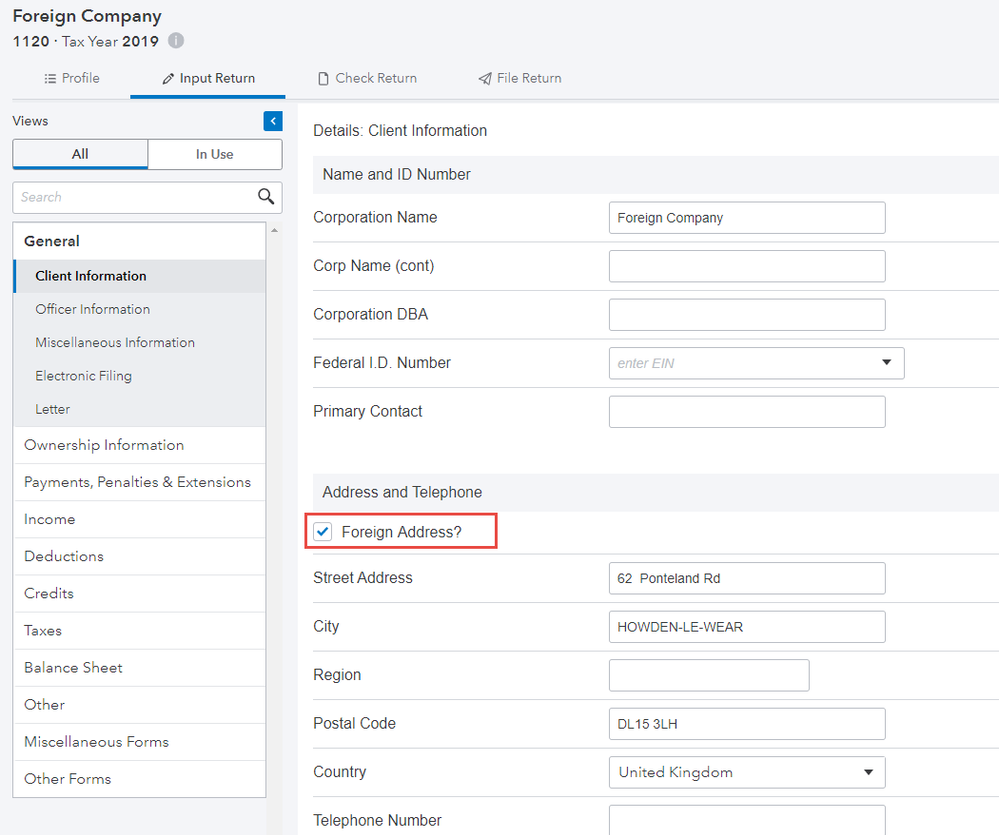
Task: Open the Federal I.D. Number dropdown
Action: pyautogui.click(x=886, y=363)
